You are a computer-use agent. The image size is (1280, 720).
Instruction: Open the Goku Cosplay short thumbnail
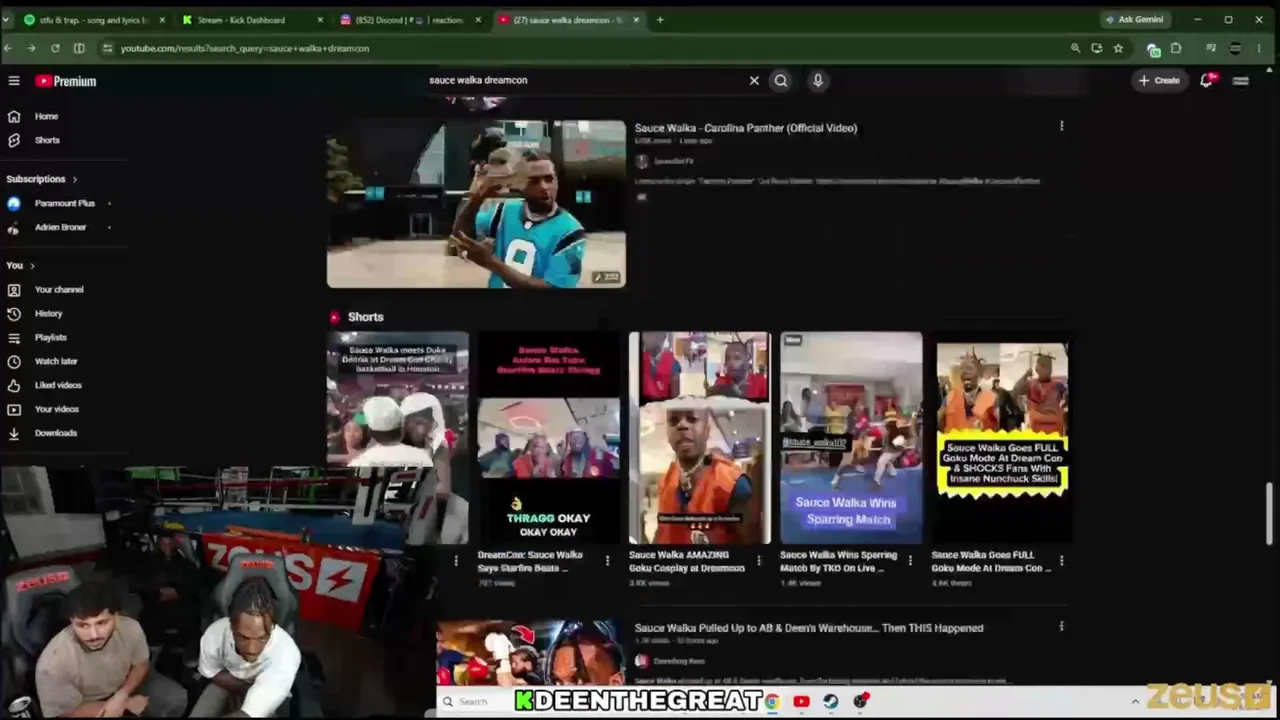point(700,438)
